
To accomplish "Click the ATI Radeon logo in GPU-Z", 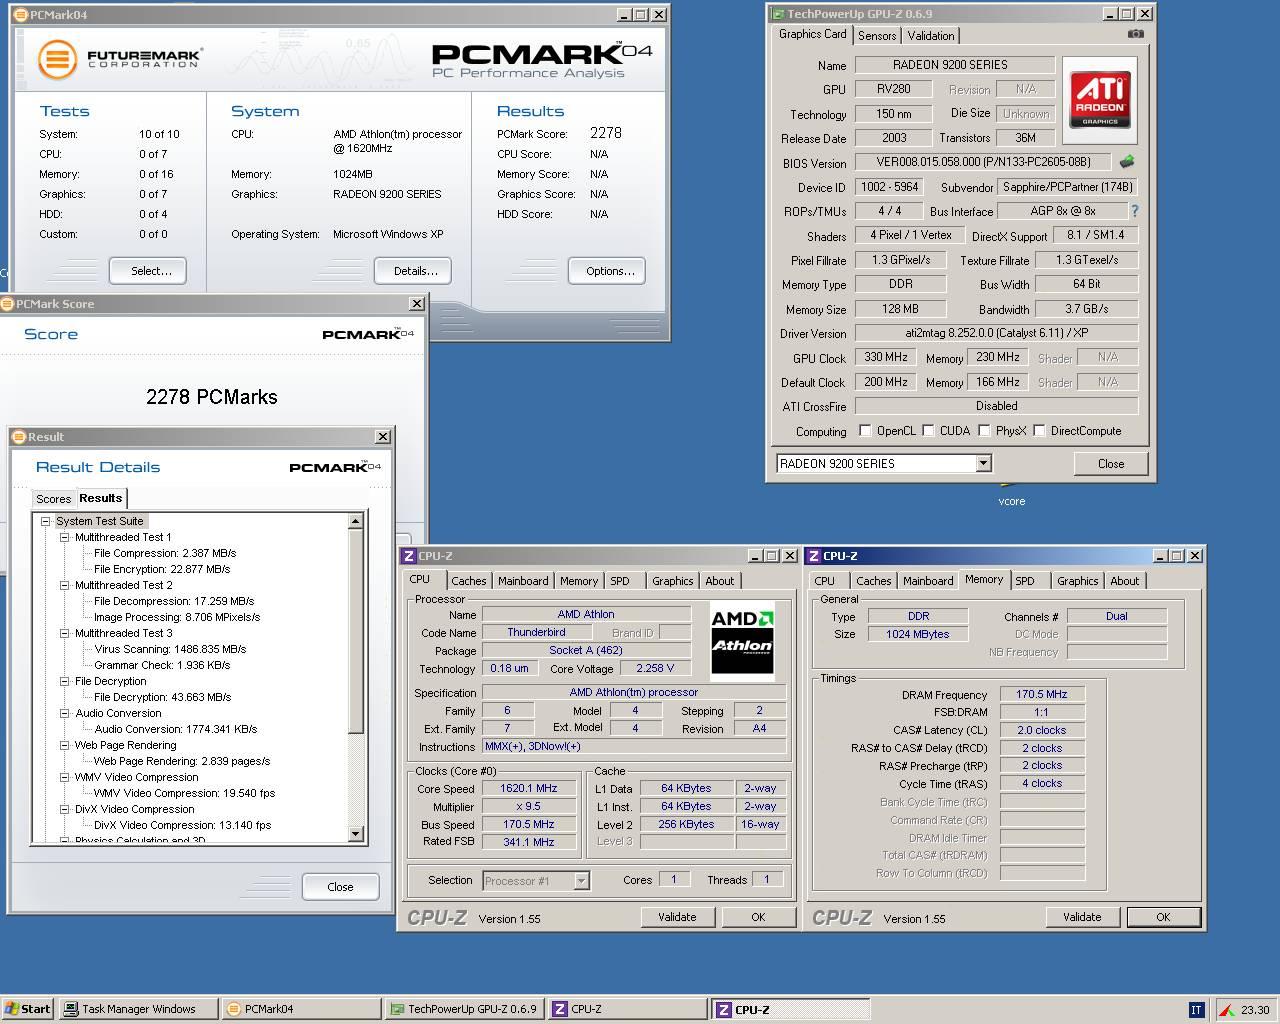I will 1101,99.
